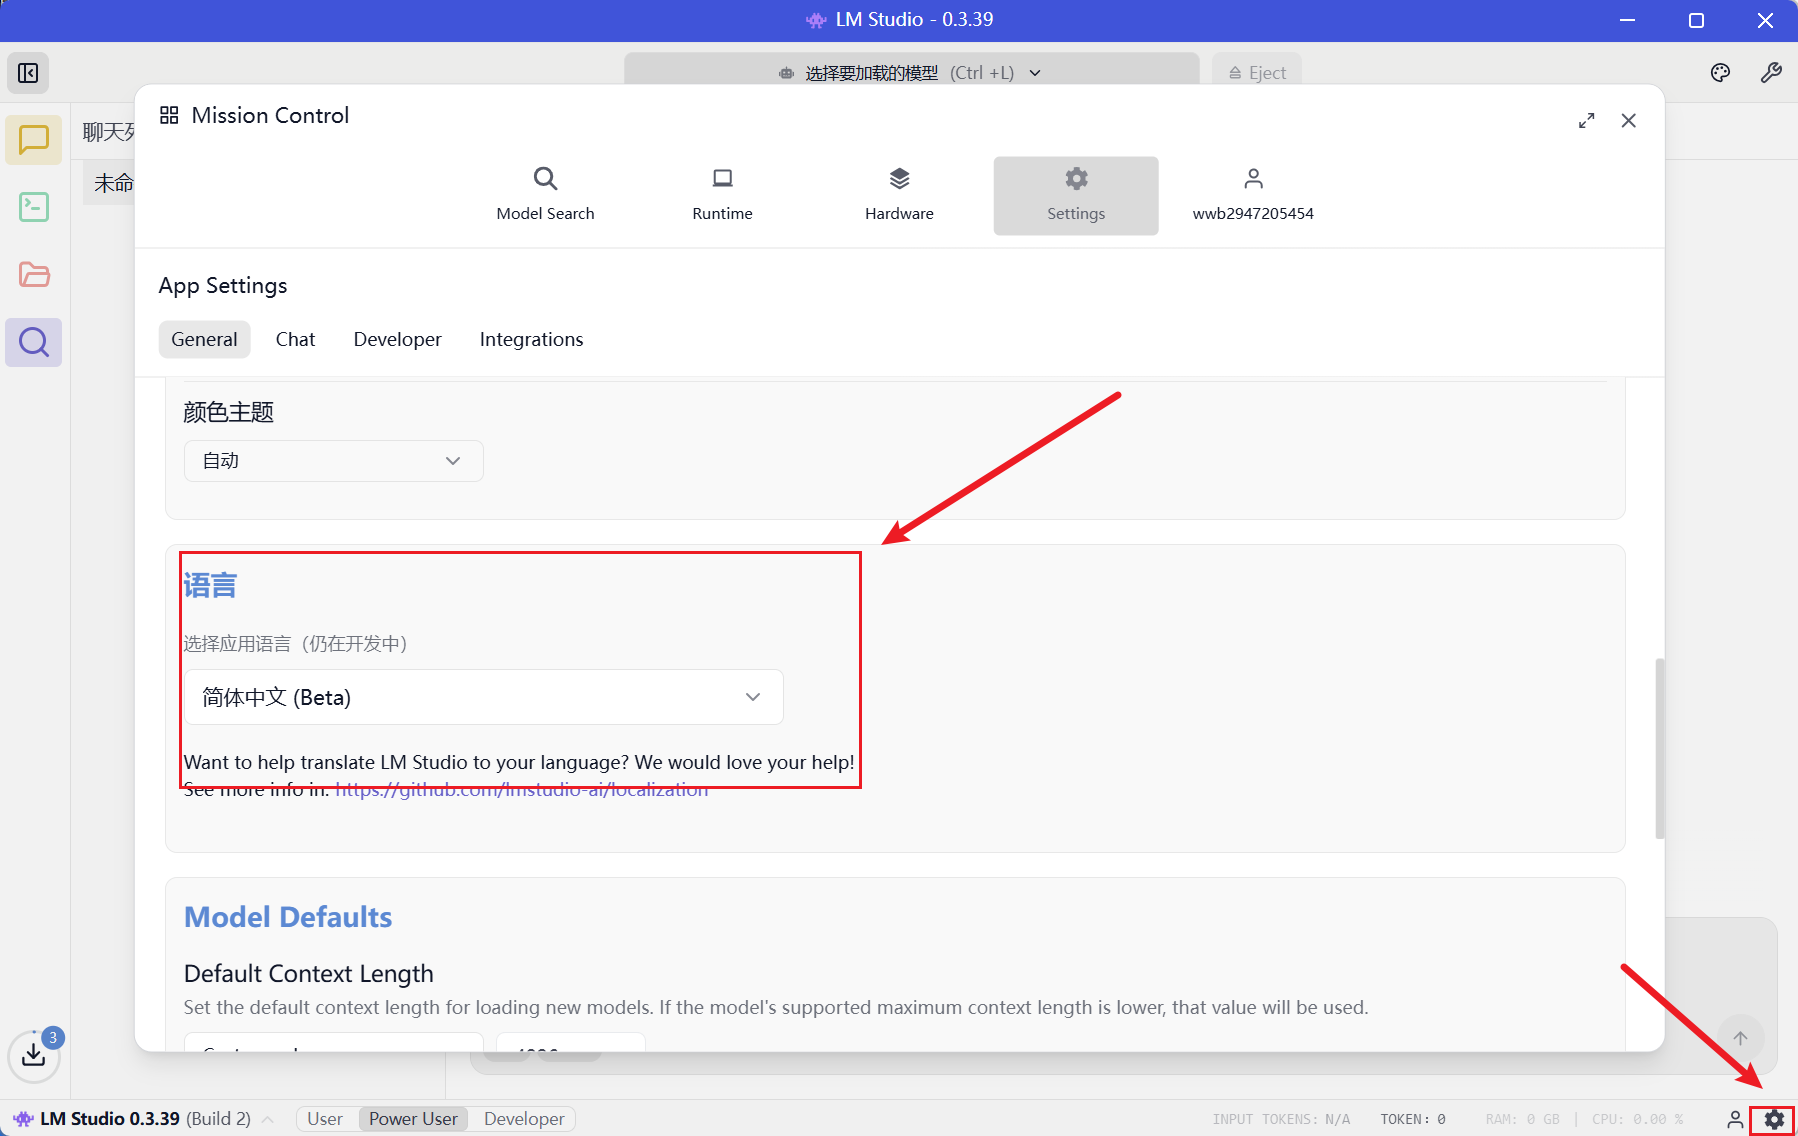Select Developer mode in the status bar
1798x1136 pixels.
524,1119
